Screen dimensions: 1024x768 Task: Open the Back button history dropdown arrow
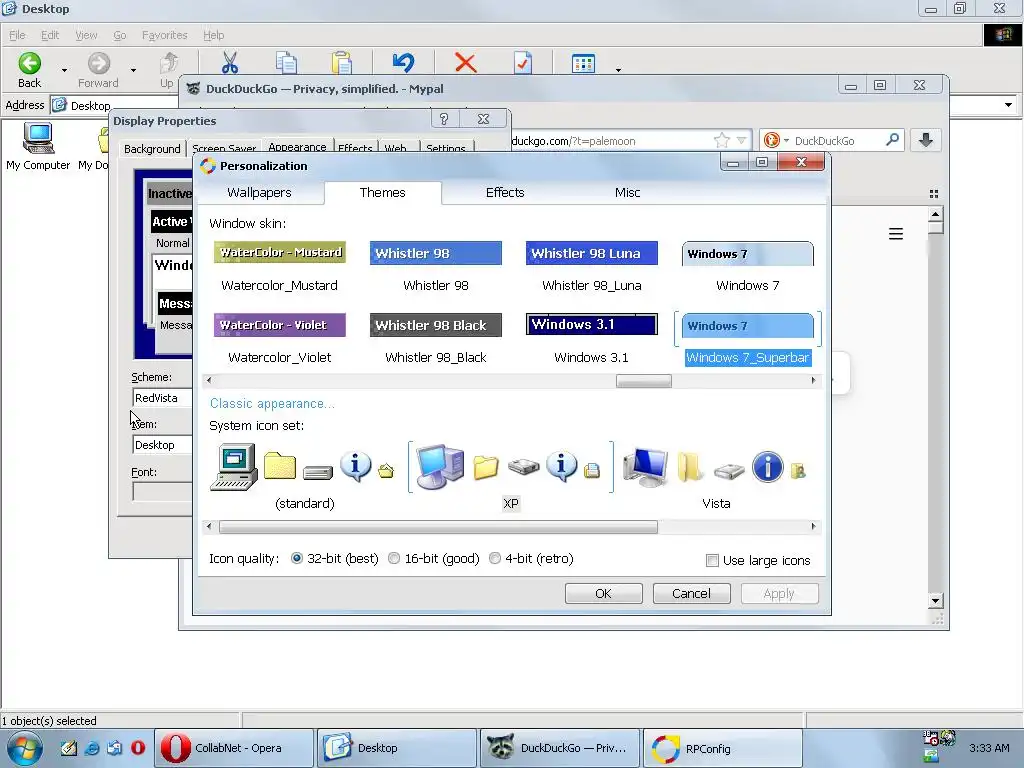[x=64, y=70]
